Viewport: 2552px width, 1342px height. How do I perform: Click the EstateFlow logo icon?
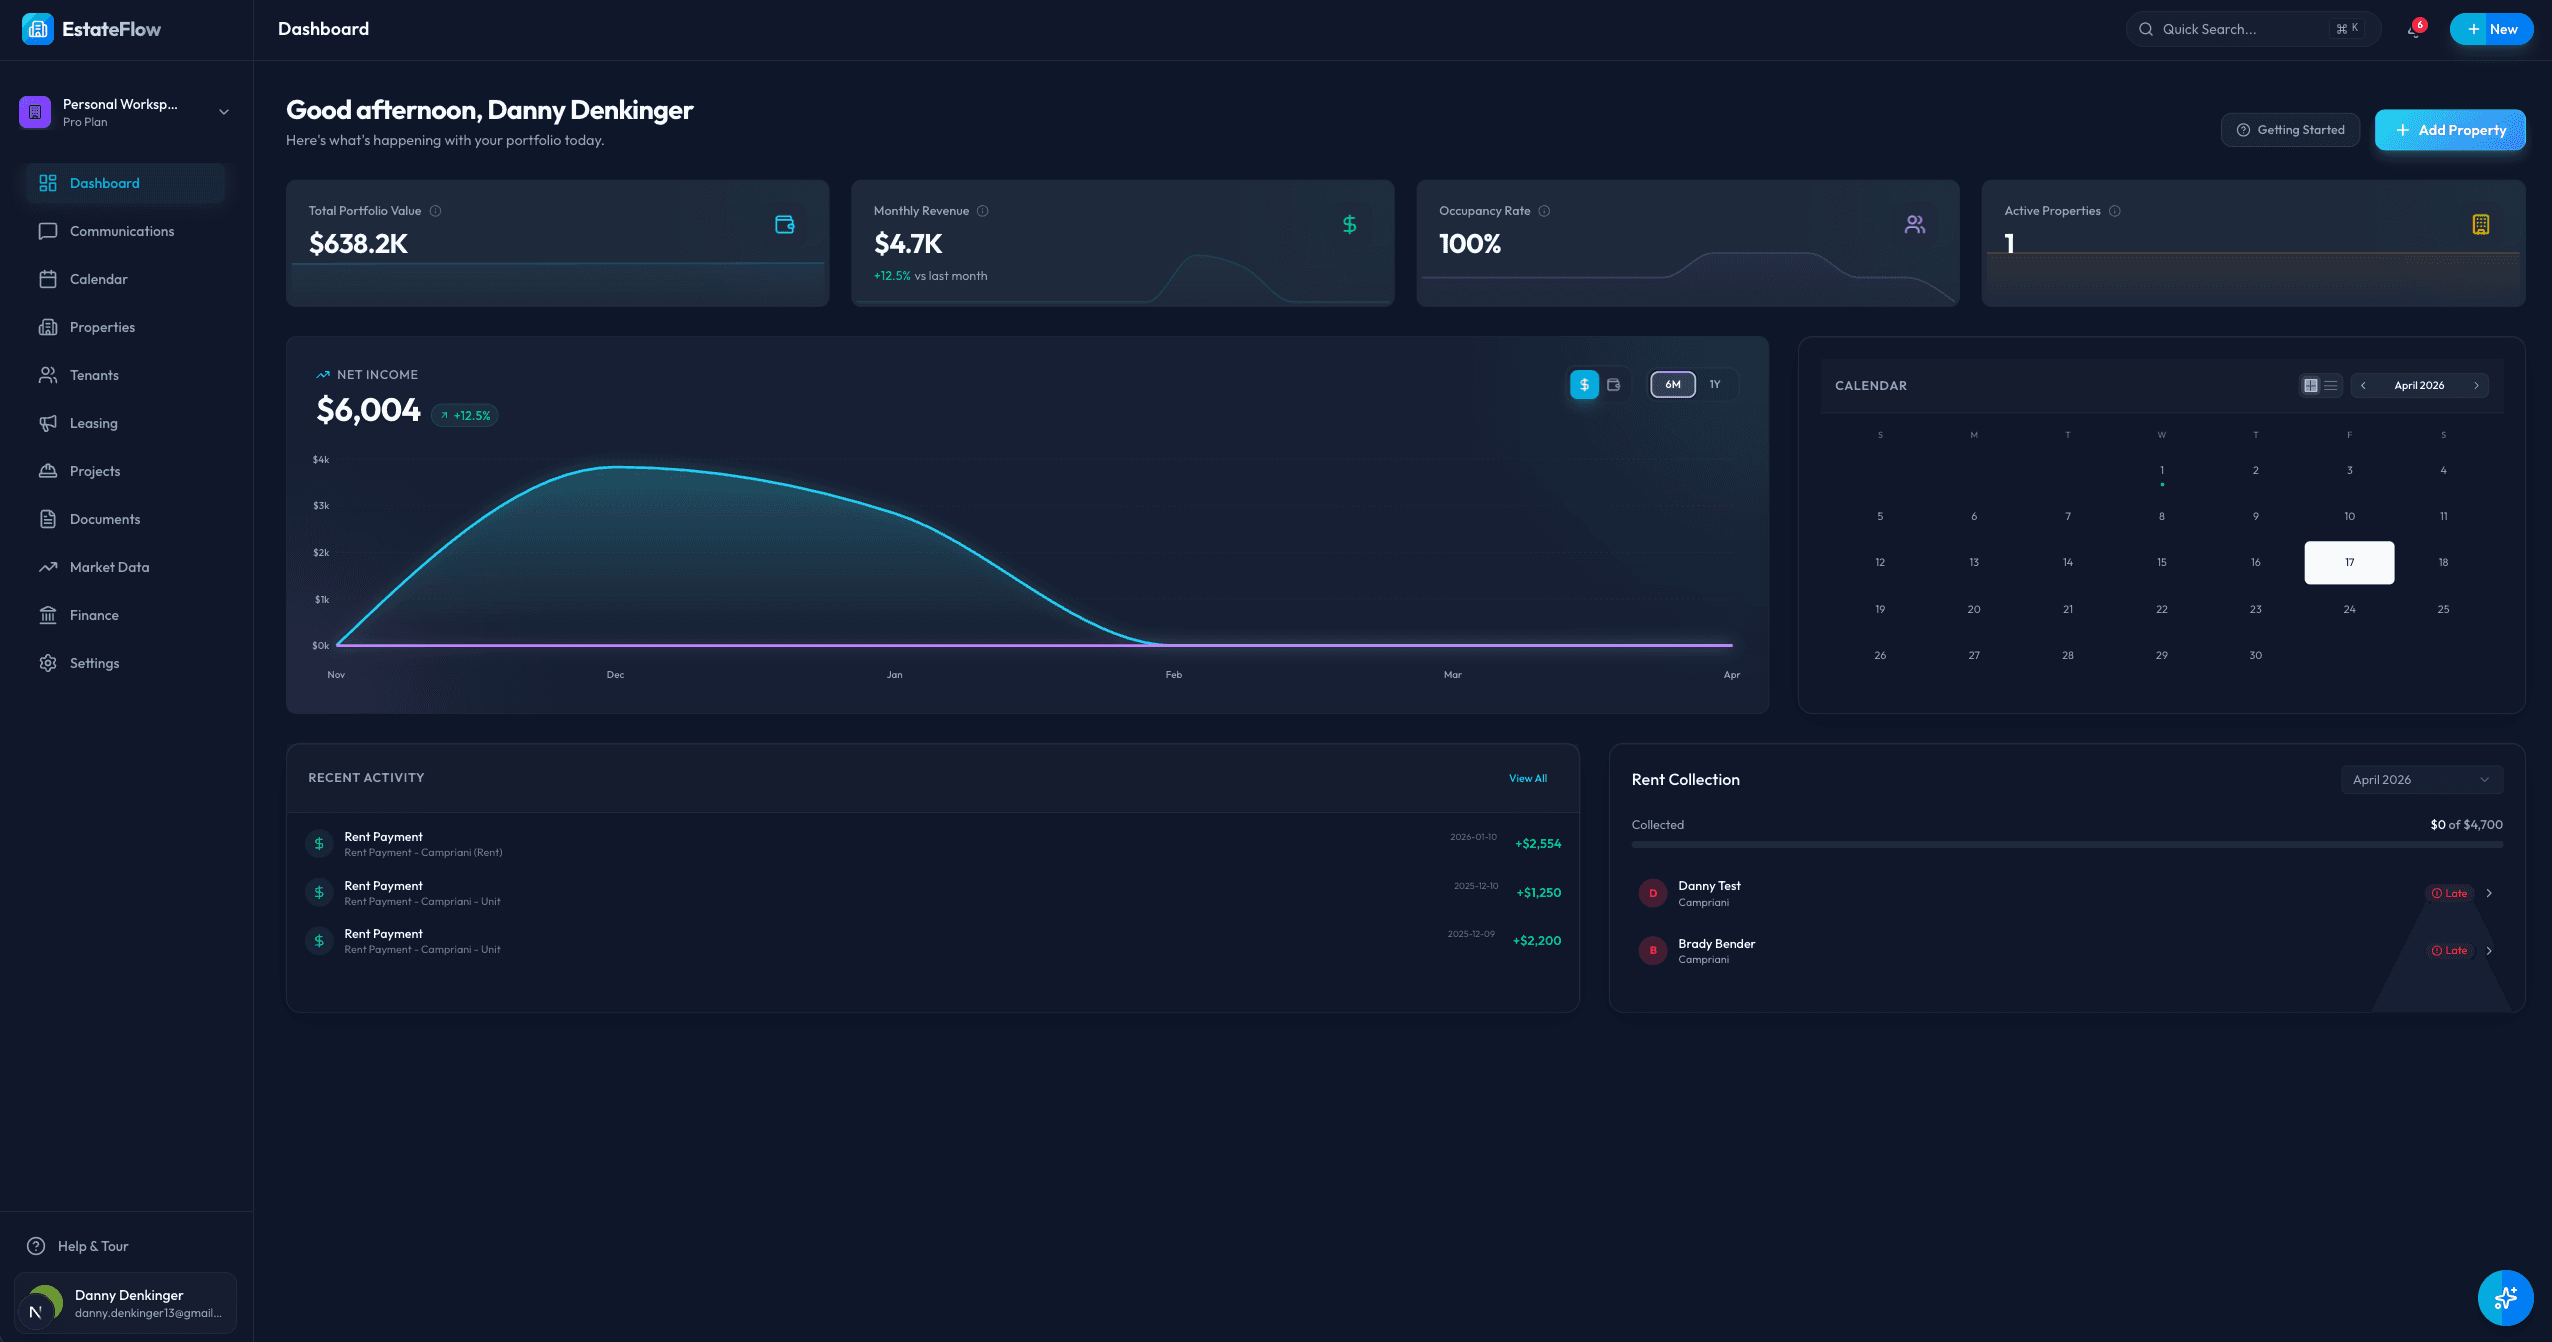(x=37, y=29)
